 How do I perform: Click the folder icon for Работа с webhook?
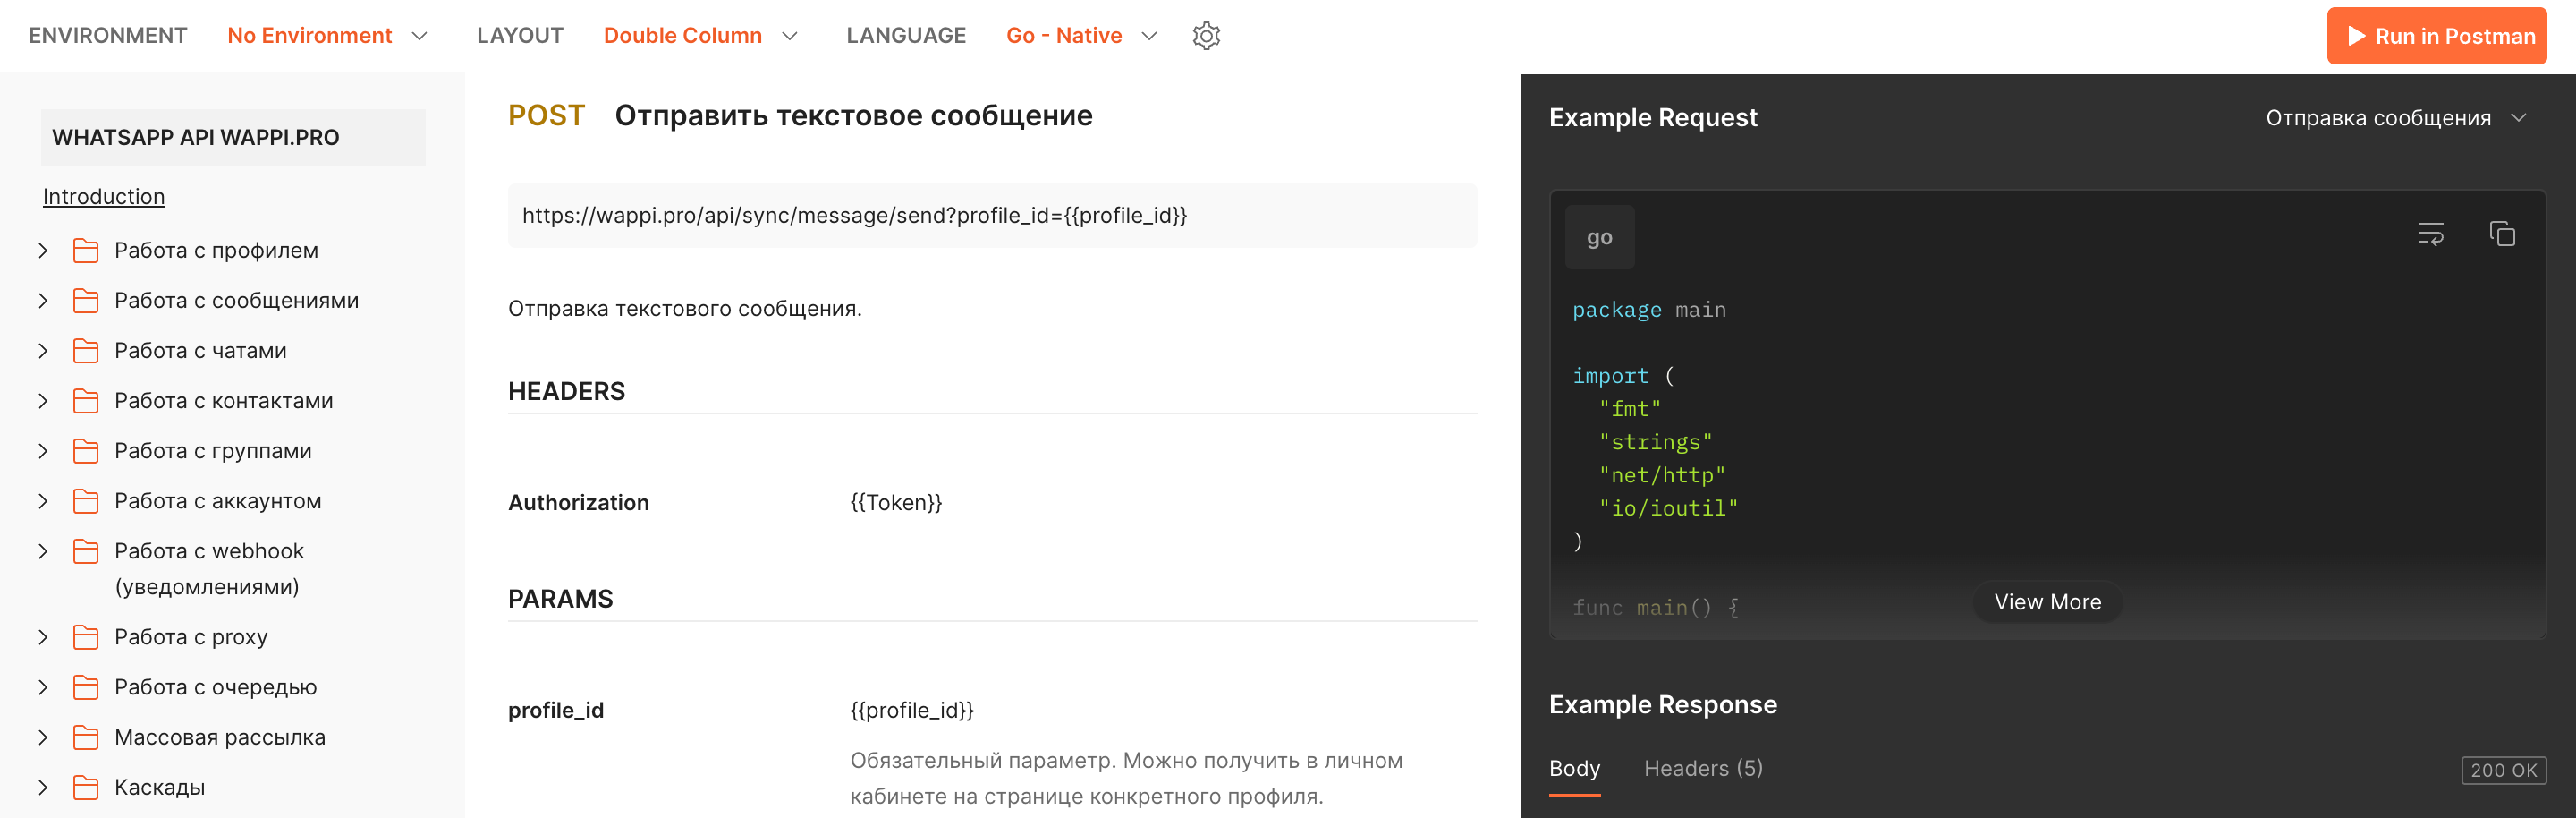86,551
